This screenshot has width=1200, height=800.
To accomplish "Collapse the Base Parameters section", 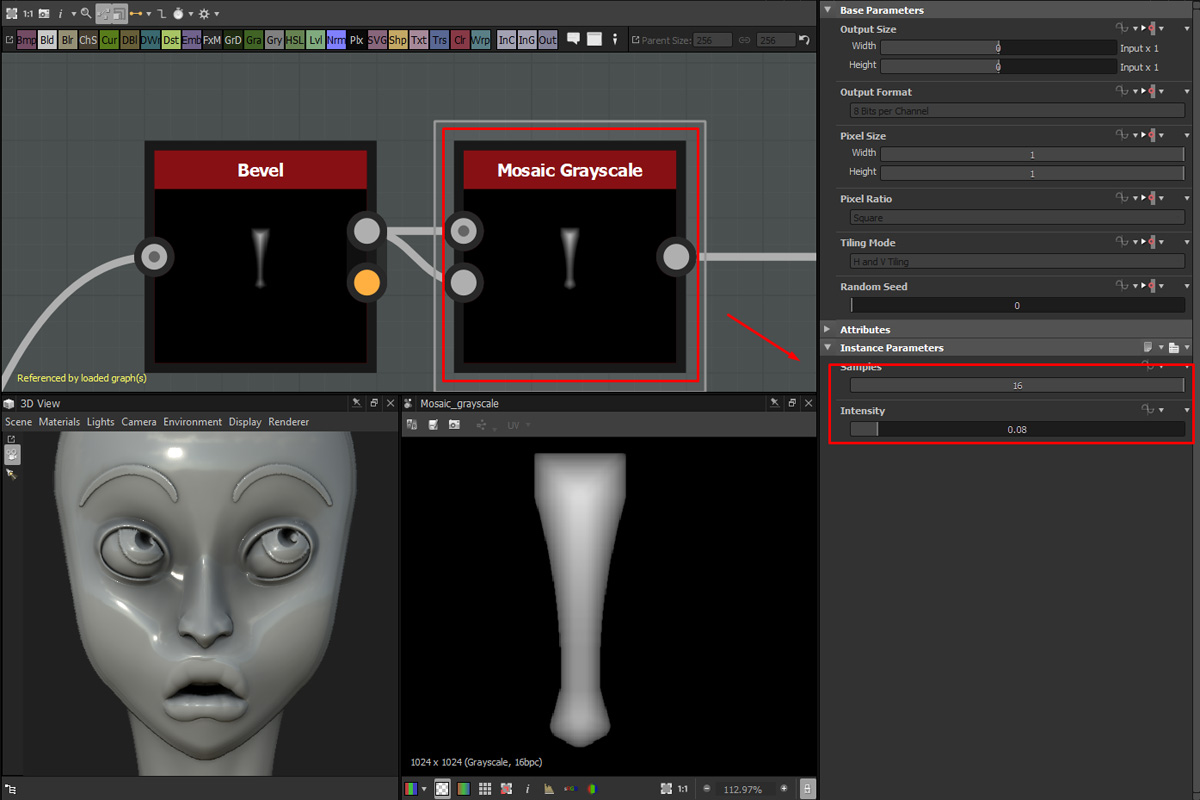I will coord(827,10).
